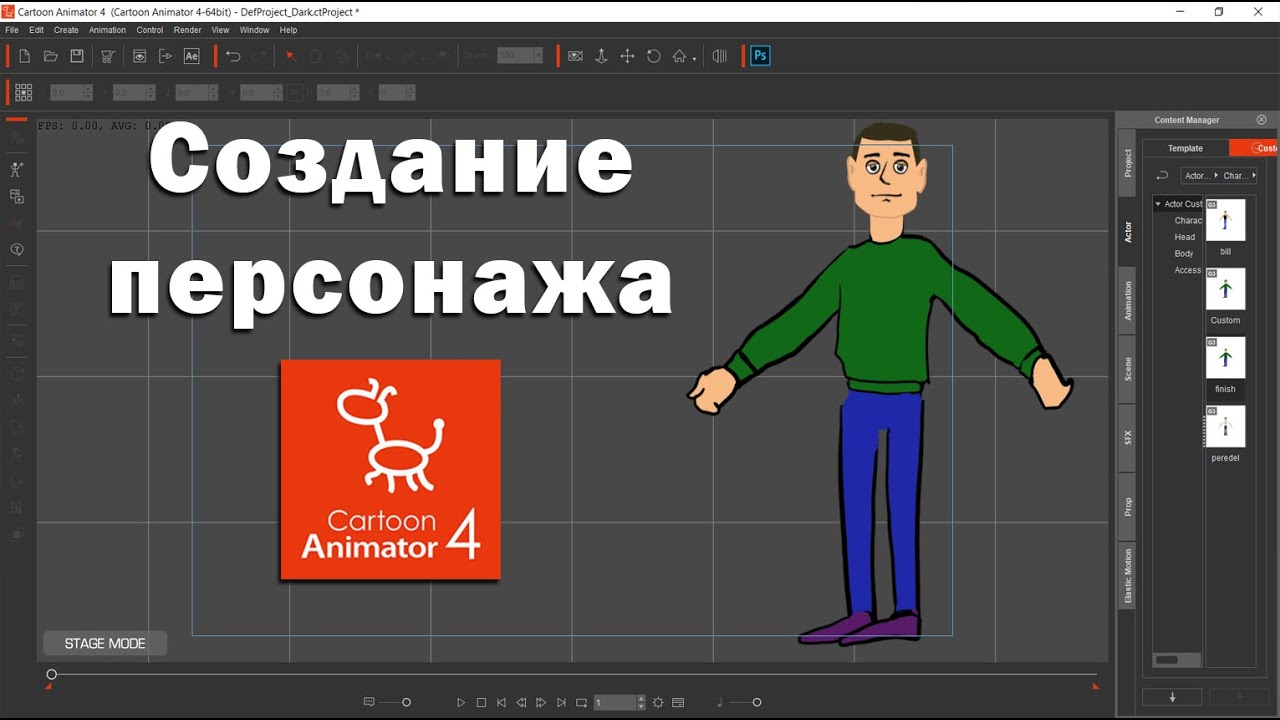Image resolution: width=1280 pixels, height=720 pixels.
Task: Open the Edit menu
Action: tap(36, 30)
